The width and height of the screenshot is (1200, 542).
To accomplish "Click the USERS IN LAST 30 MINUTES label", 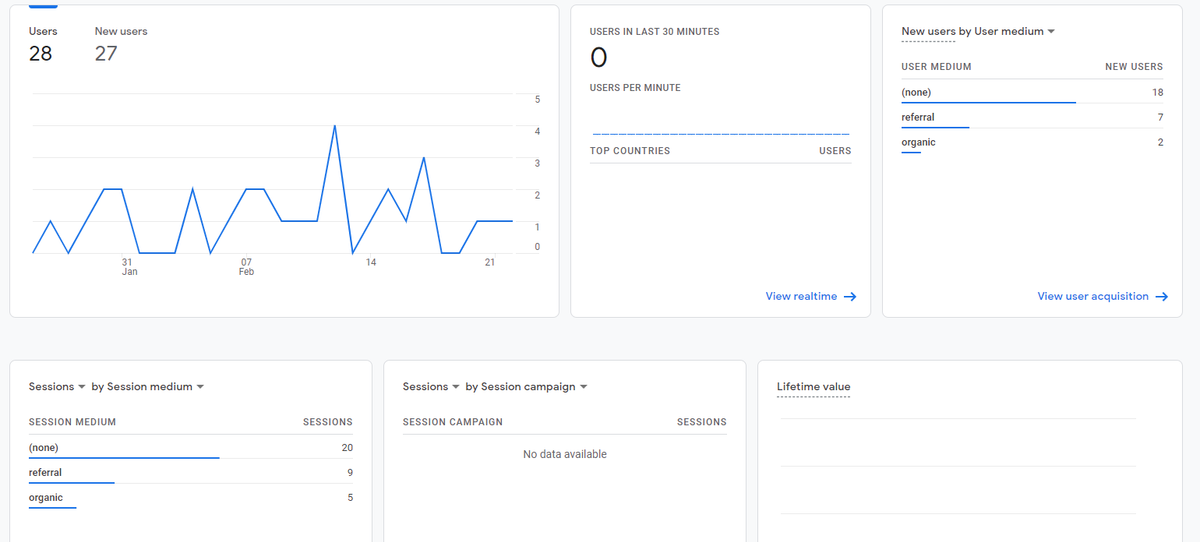I will (x=654, y=32).
